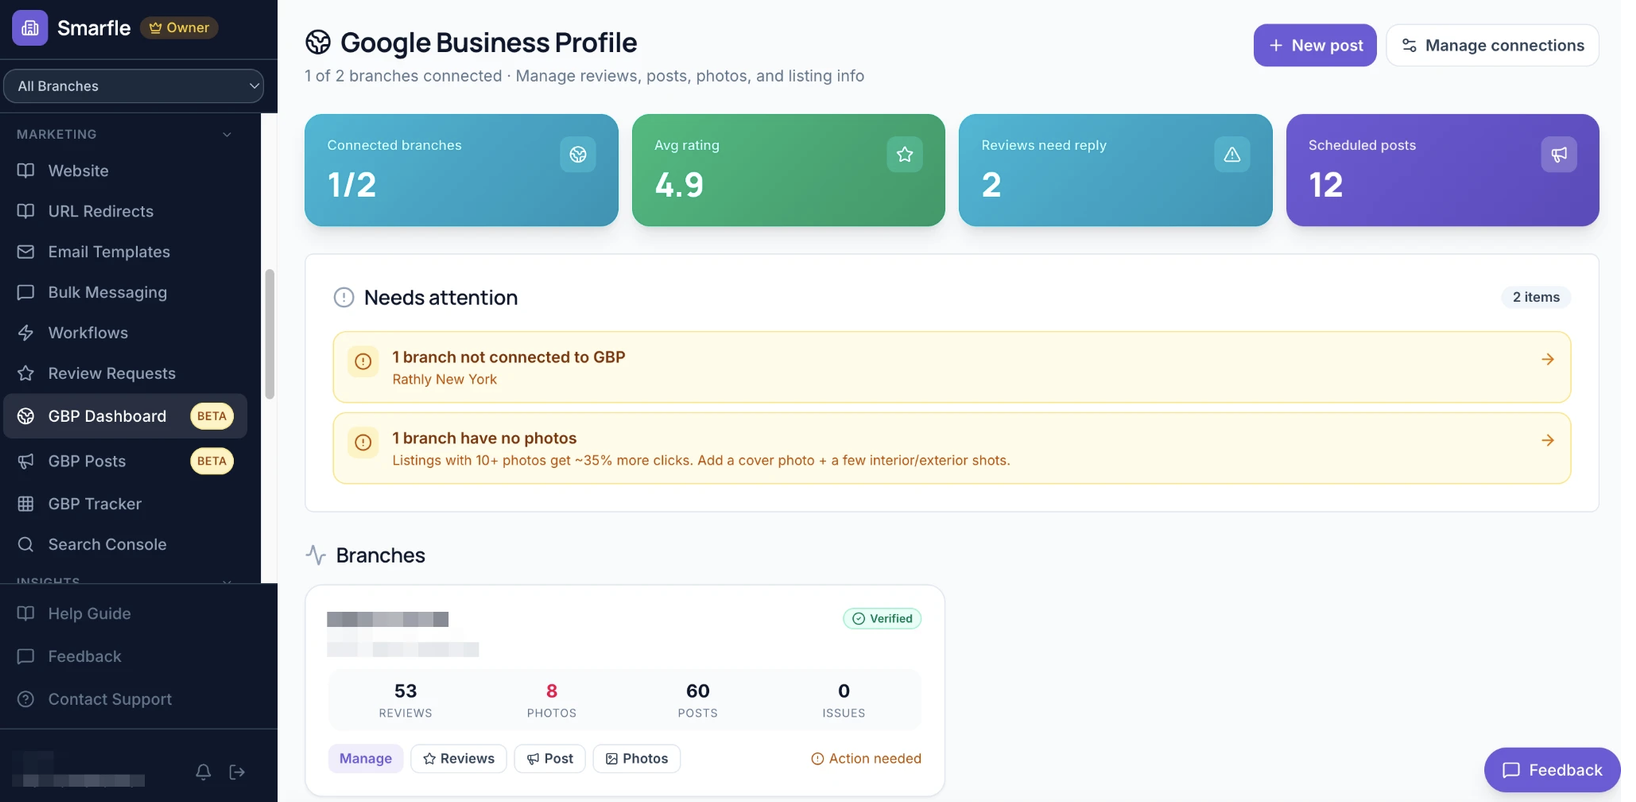1636x802 pixels.
Task: Open the All Branches dropdown
Action: (x=133, y=86)
